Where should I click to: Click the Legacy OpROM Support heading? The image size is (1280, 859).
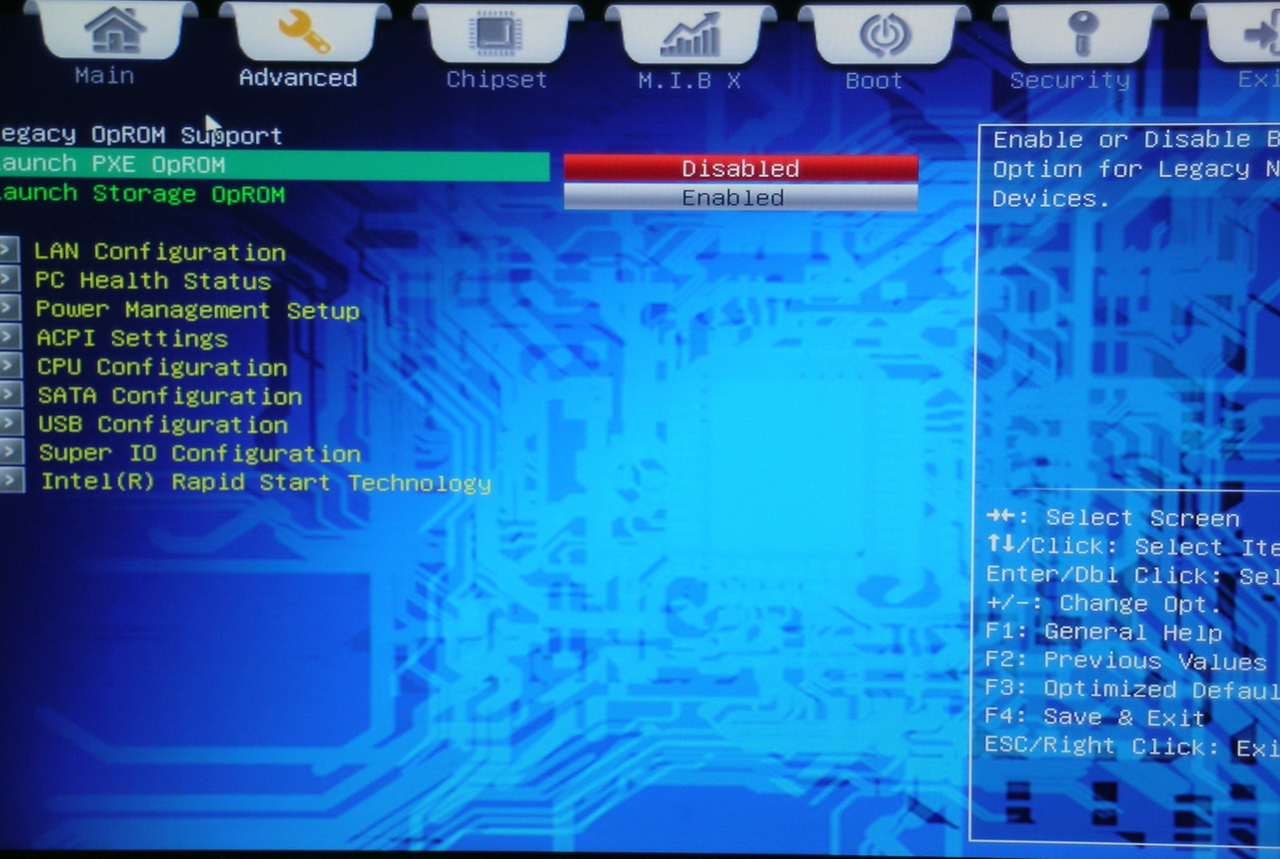click(140, 135)
